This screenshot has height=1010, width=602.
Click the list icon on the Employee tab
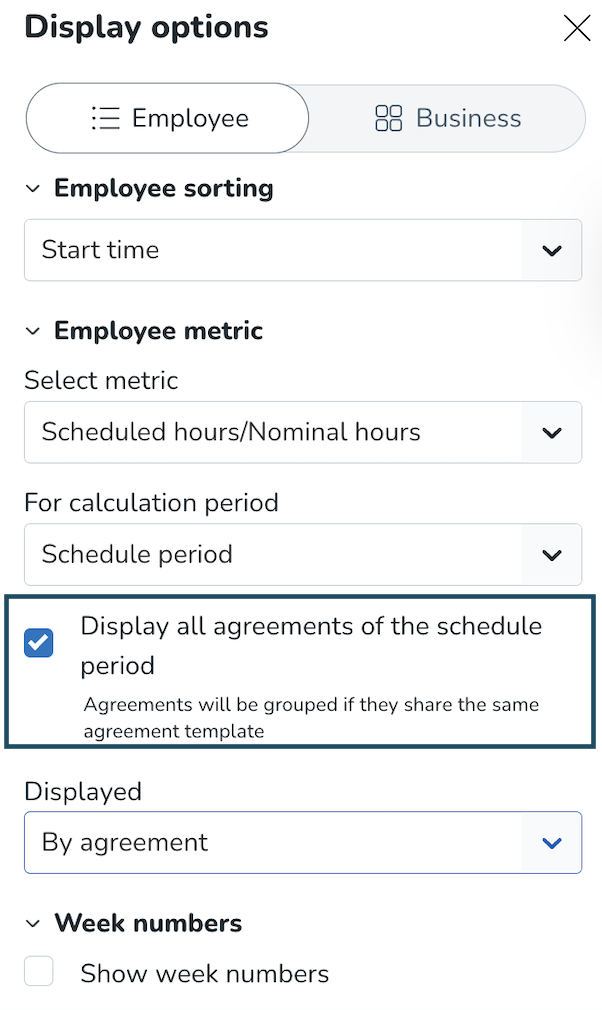105,118
